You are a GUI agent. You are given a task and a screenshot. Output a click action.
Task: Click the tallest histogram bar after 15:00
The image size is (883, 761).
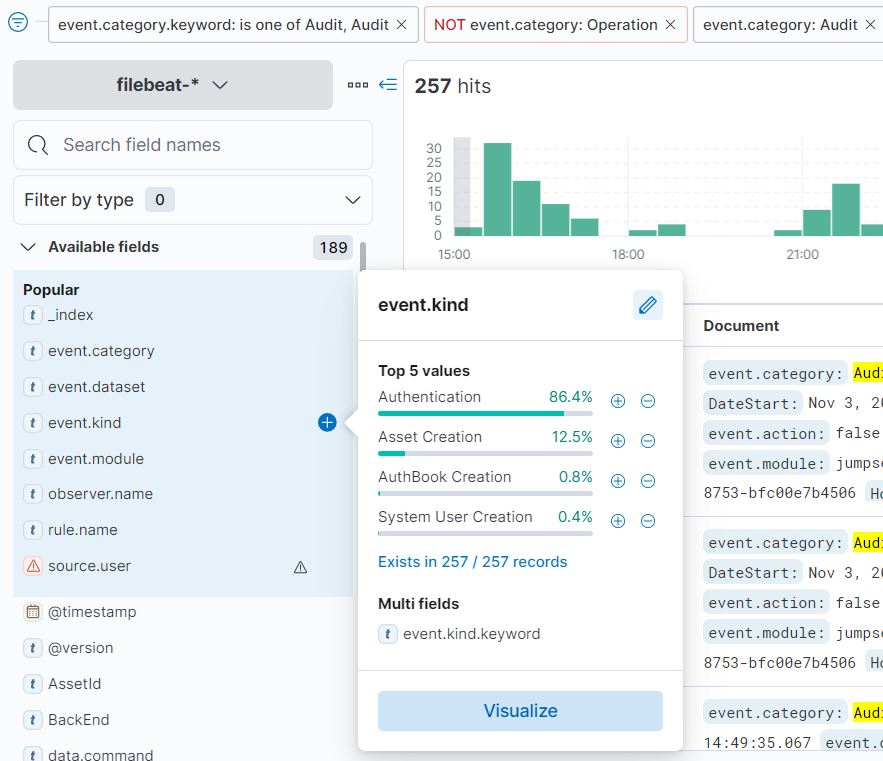[497, 189]
